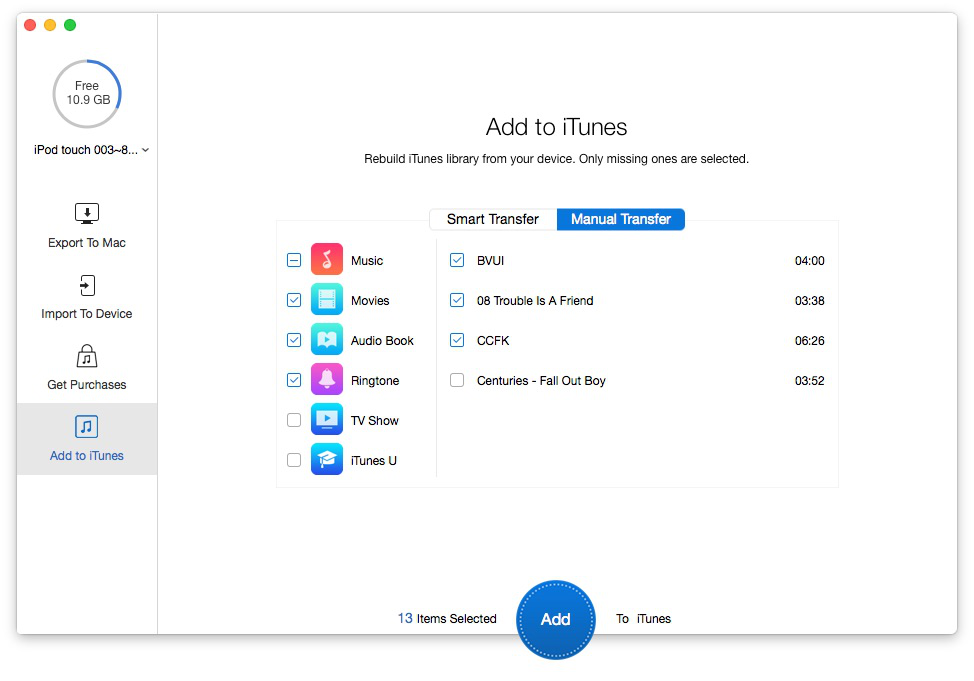Viewport: 974px width, 681px height.
Task: Click the iPod touch 003~8... device name
Action: [x=86, y=150]
